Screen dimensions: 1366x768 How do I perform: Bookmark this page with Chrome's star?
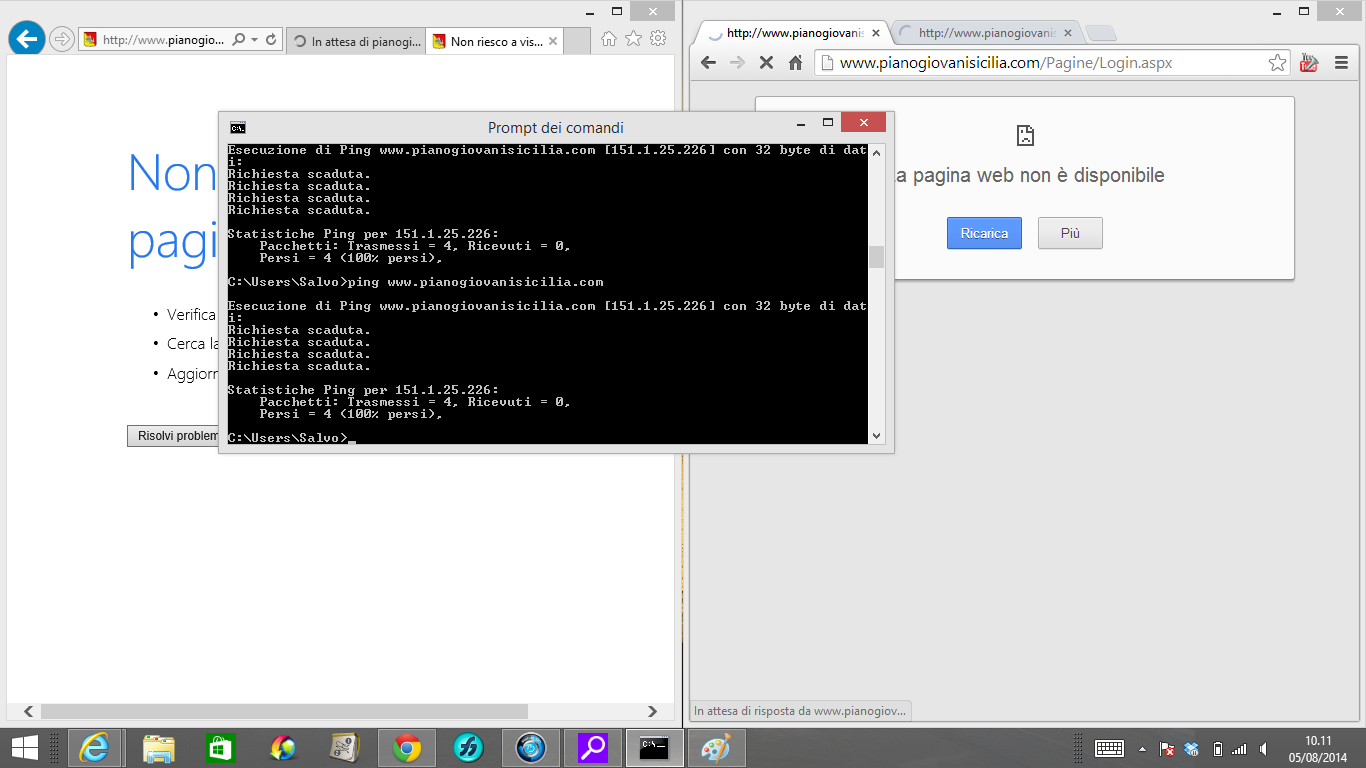click(x=1277, y=63)
